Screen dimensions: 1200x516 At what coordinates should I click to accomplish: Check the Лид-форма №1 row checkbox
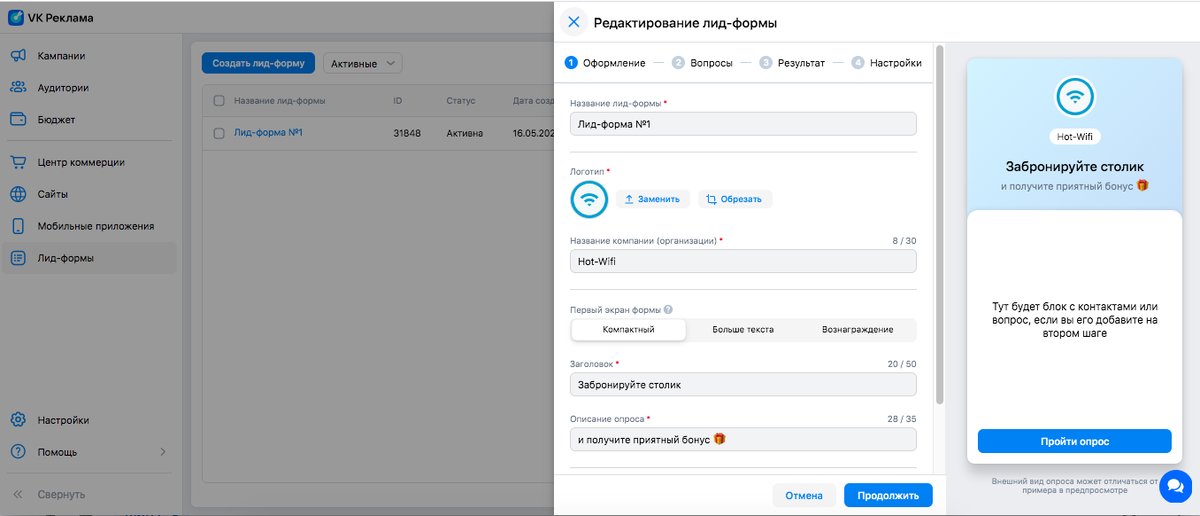(x=219, y=132)
